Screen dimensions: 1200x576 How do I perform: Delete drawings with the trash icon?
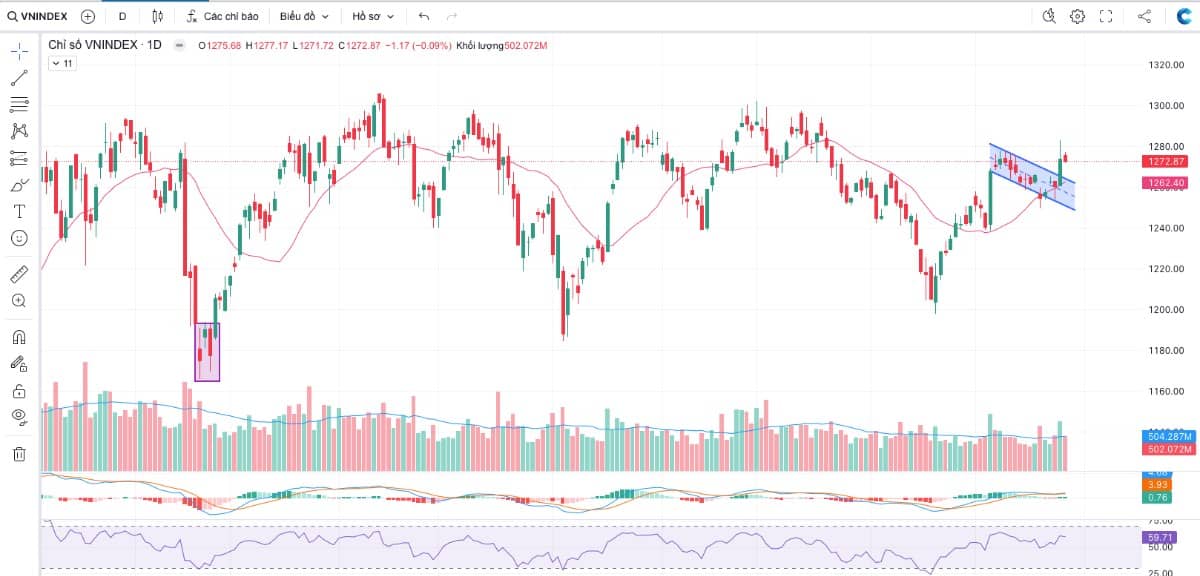pos(19,454)
